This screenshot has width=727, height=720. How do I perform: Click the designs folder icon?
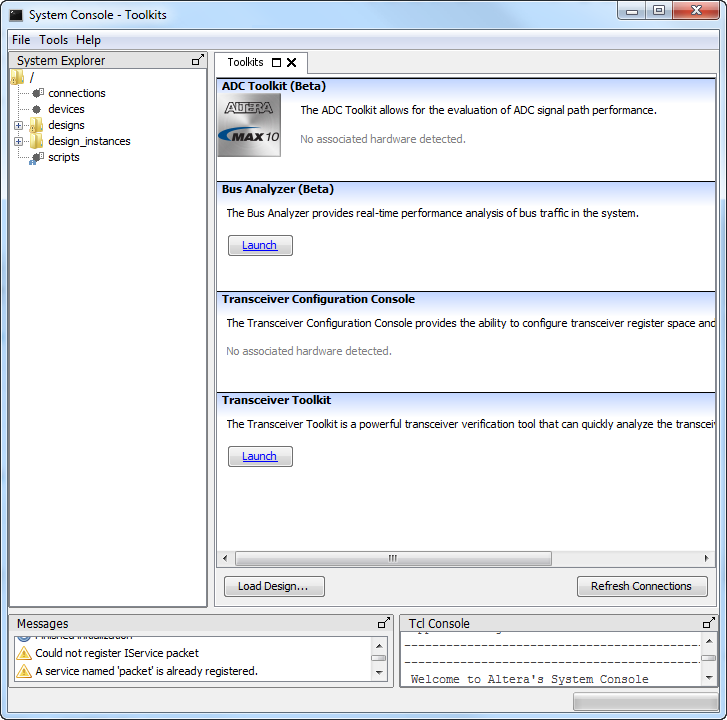(x=36, y=125)
